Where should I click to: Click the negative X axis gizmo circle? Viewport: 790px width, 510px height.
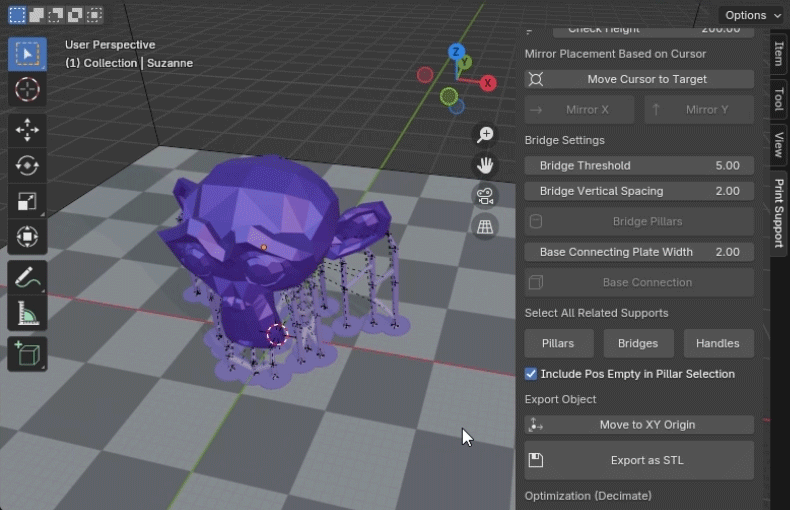point(425,75)
